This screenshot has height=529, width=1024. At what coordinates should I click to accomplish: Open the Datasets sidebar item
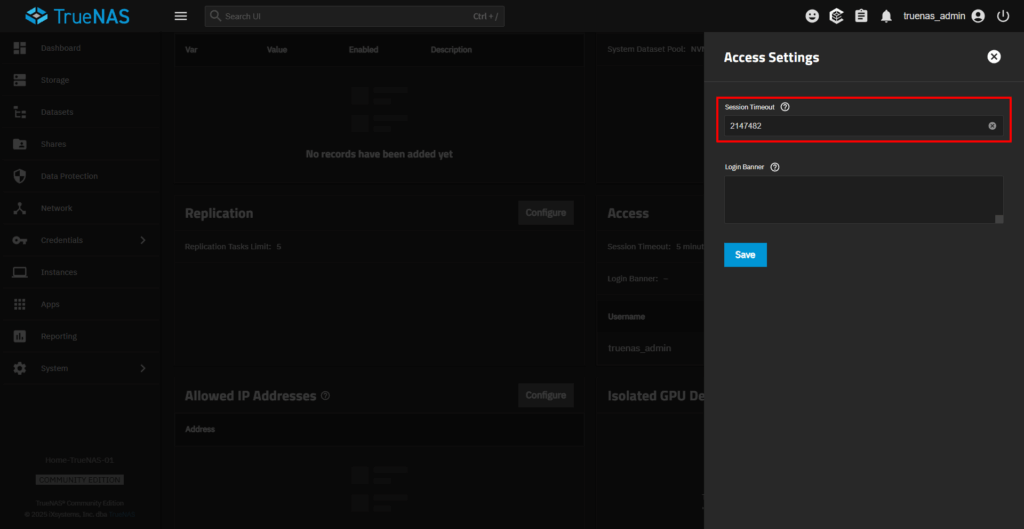tap(57, 112)
